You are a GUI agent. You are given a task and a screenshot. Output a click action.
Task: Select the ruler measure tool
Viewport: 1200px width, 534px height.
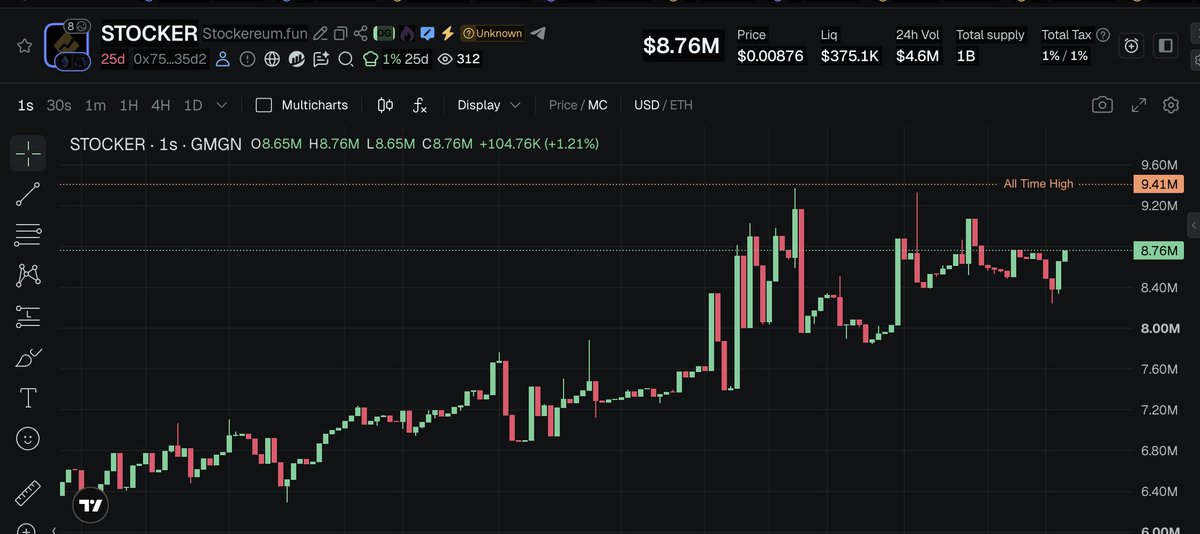28,493
